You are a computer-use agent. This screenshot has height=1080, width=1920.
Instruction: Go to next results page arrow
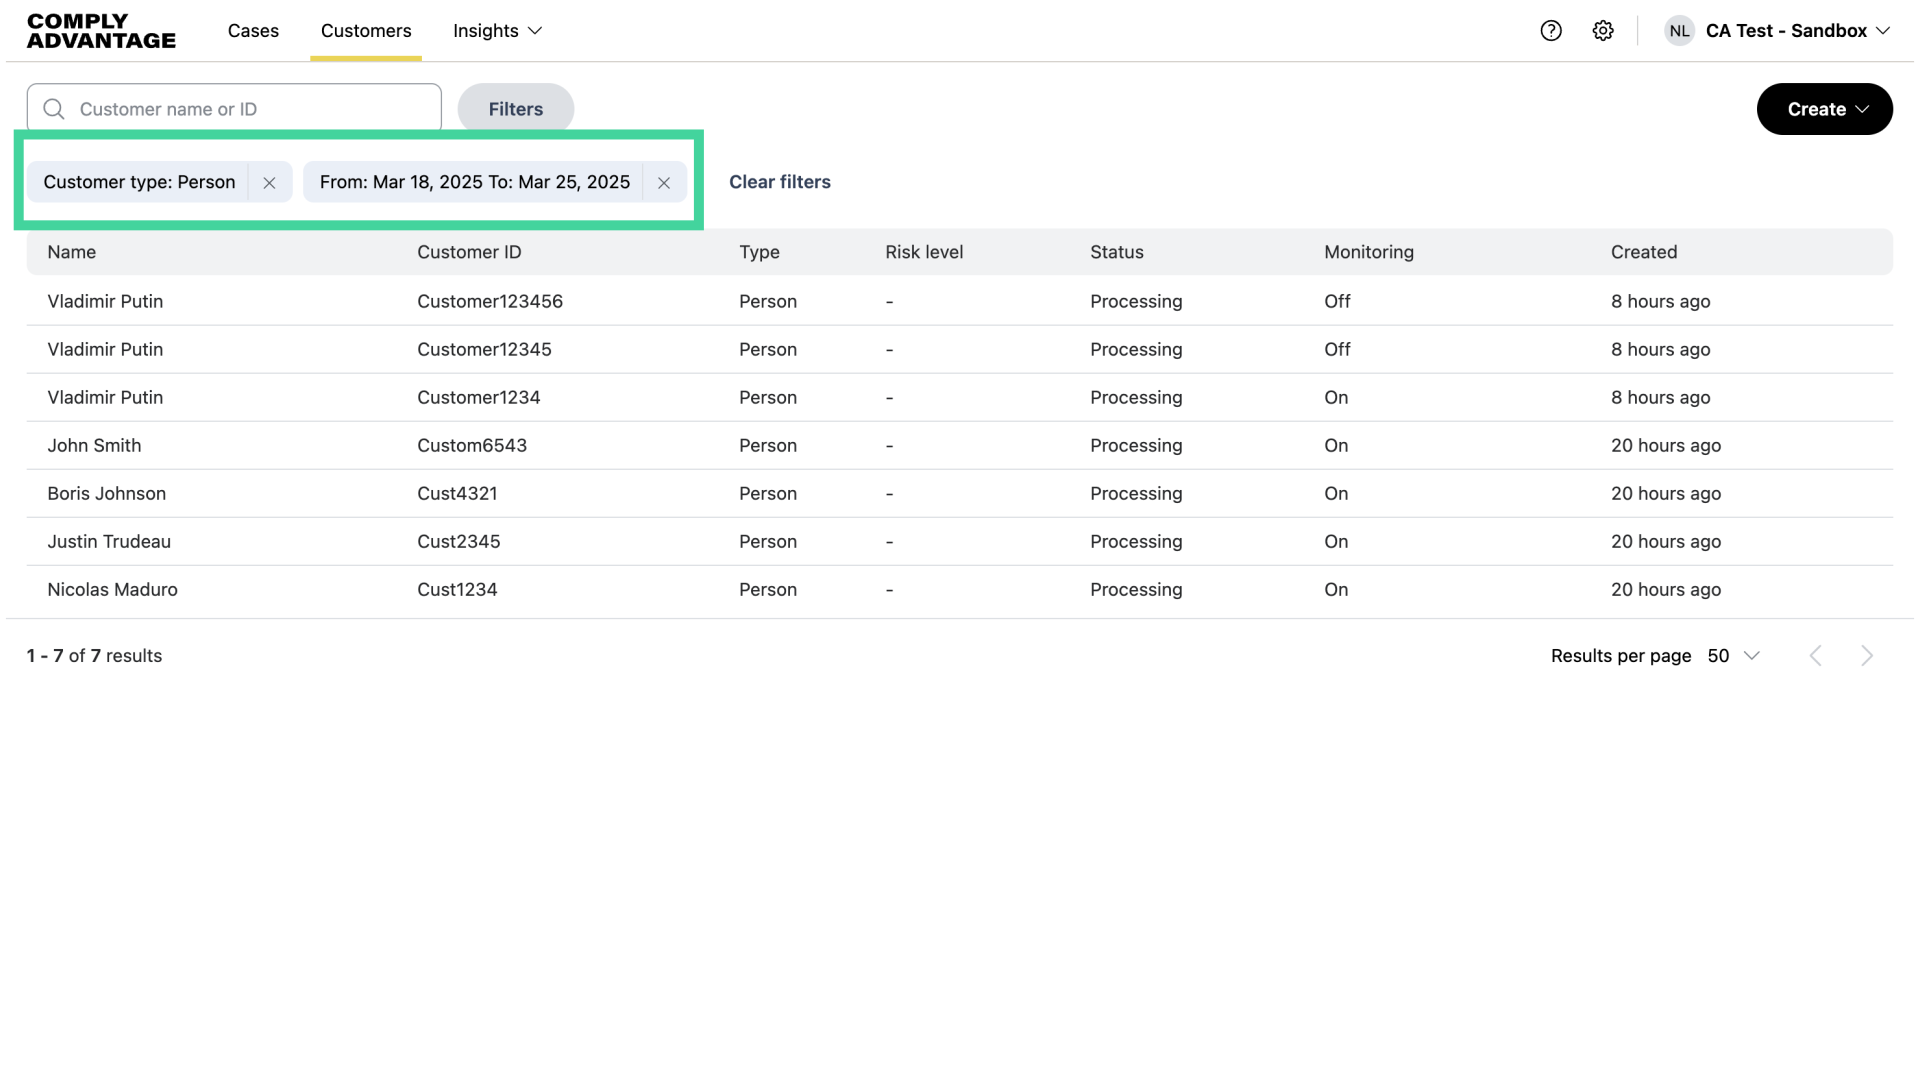(x=1866, y=656)
